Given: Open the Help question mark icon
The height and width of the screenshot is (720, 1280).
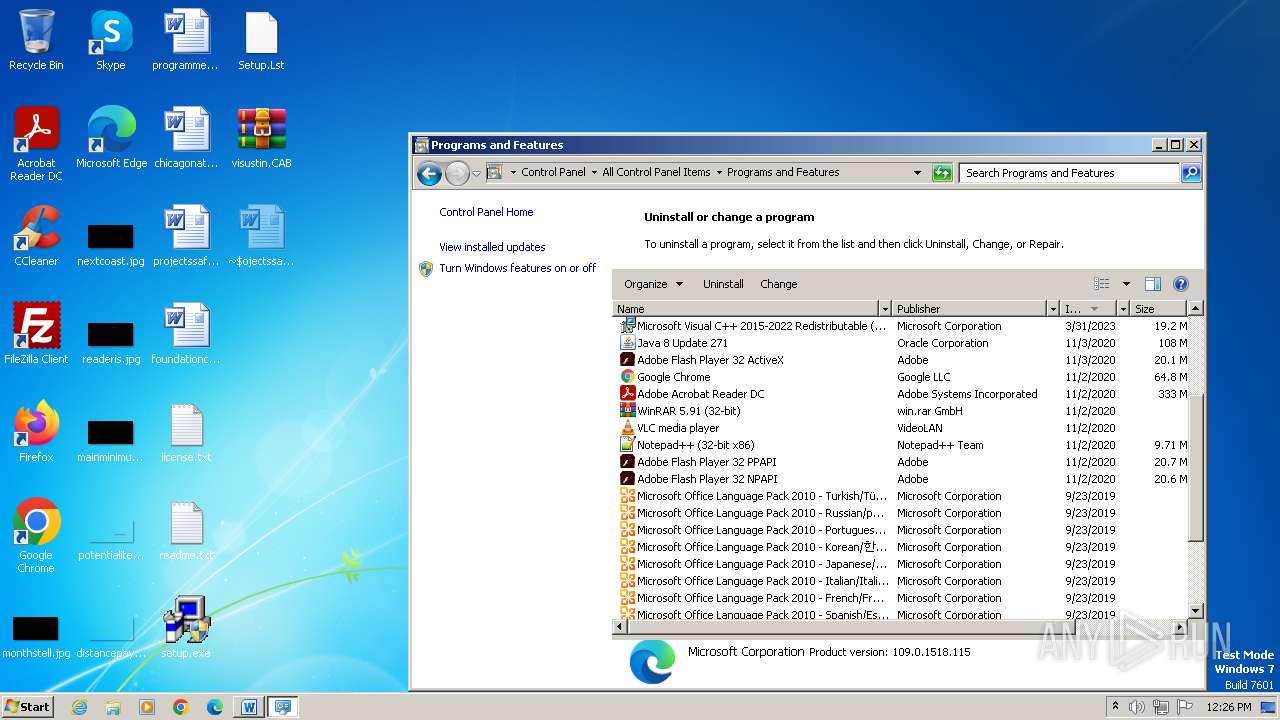Looking at the screenshot, I should pos(1180,284).
